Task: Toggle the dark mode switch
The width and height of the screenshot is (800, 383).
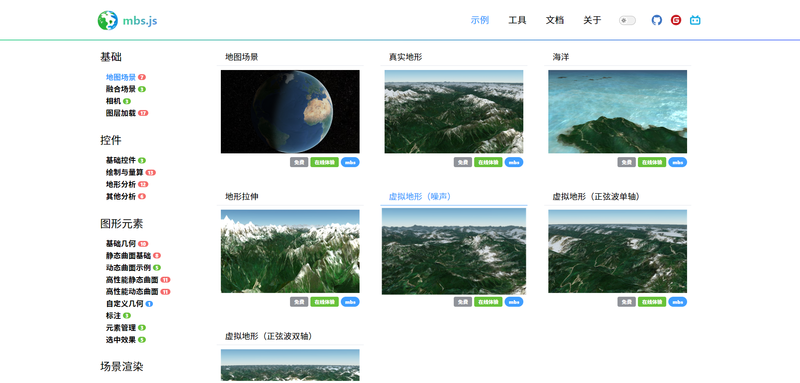Action: click(x=627, y=20)
